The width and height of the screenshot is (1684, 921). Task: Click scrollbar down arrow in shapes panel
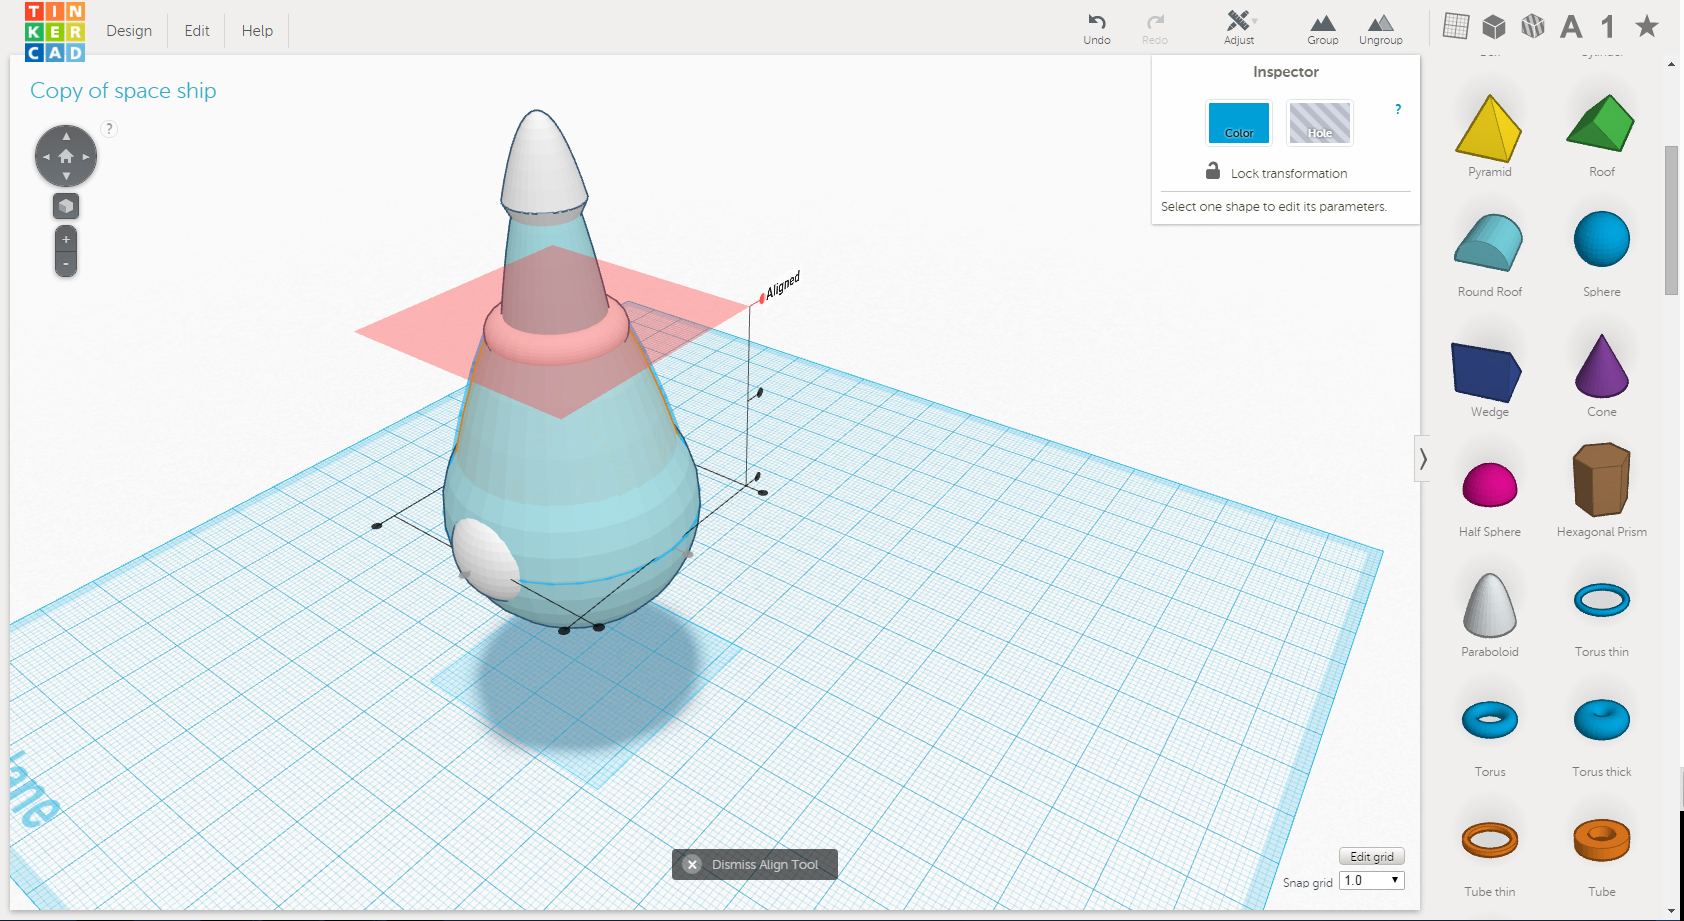coord(1672,911)
